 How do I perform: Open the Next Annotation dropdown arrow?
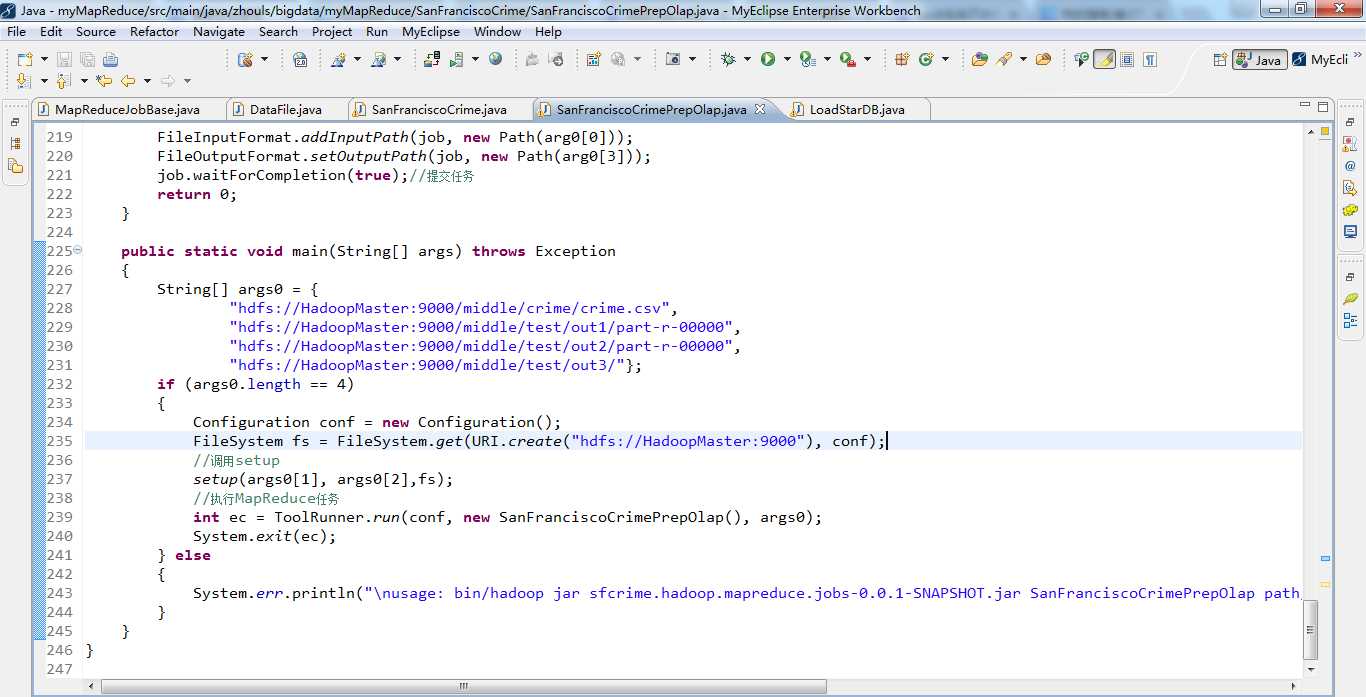click(x=43, y=81)
